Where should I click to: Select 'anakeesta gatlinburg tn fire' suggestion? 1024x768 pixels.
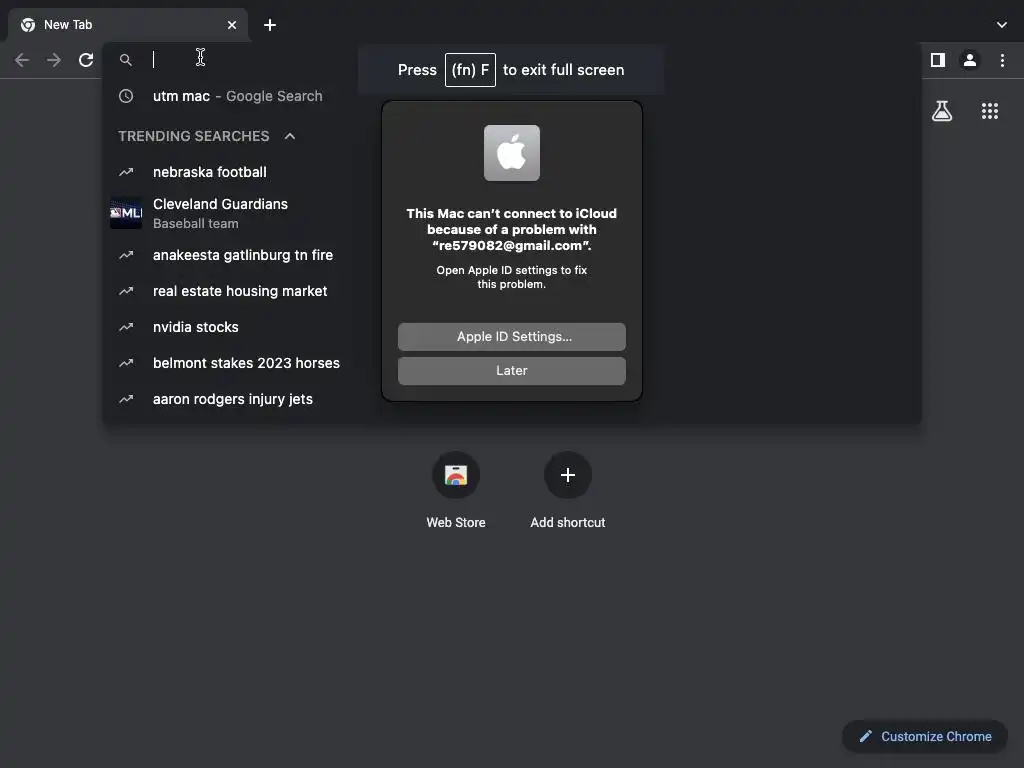coord(511,255)
